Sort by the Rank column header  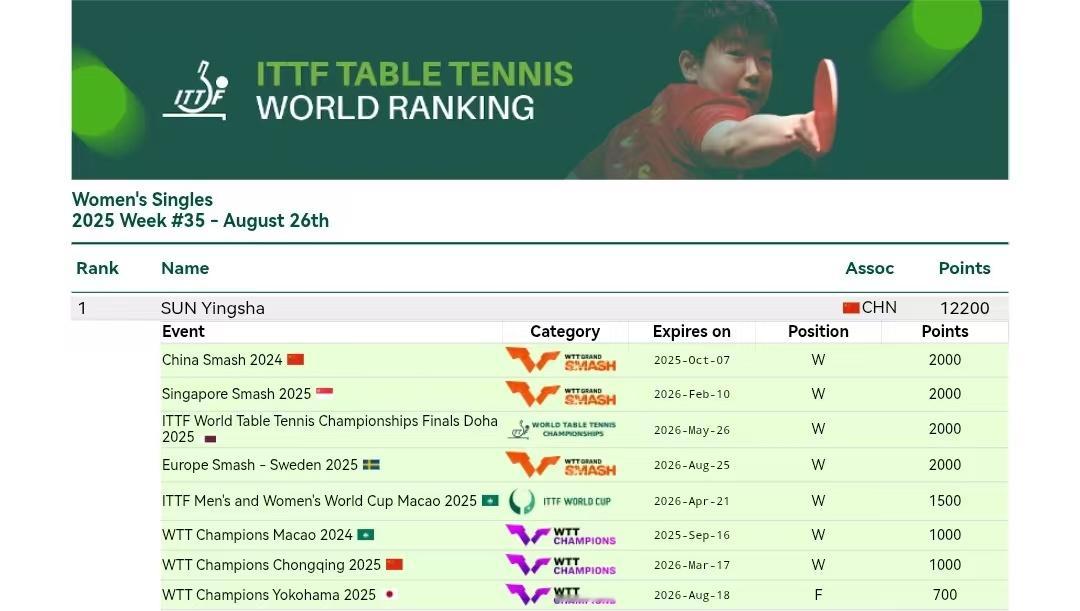(x=97, y=268)
